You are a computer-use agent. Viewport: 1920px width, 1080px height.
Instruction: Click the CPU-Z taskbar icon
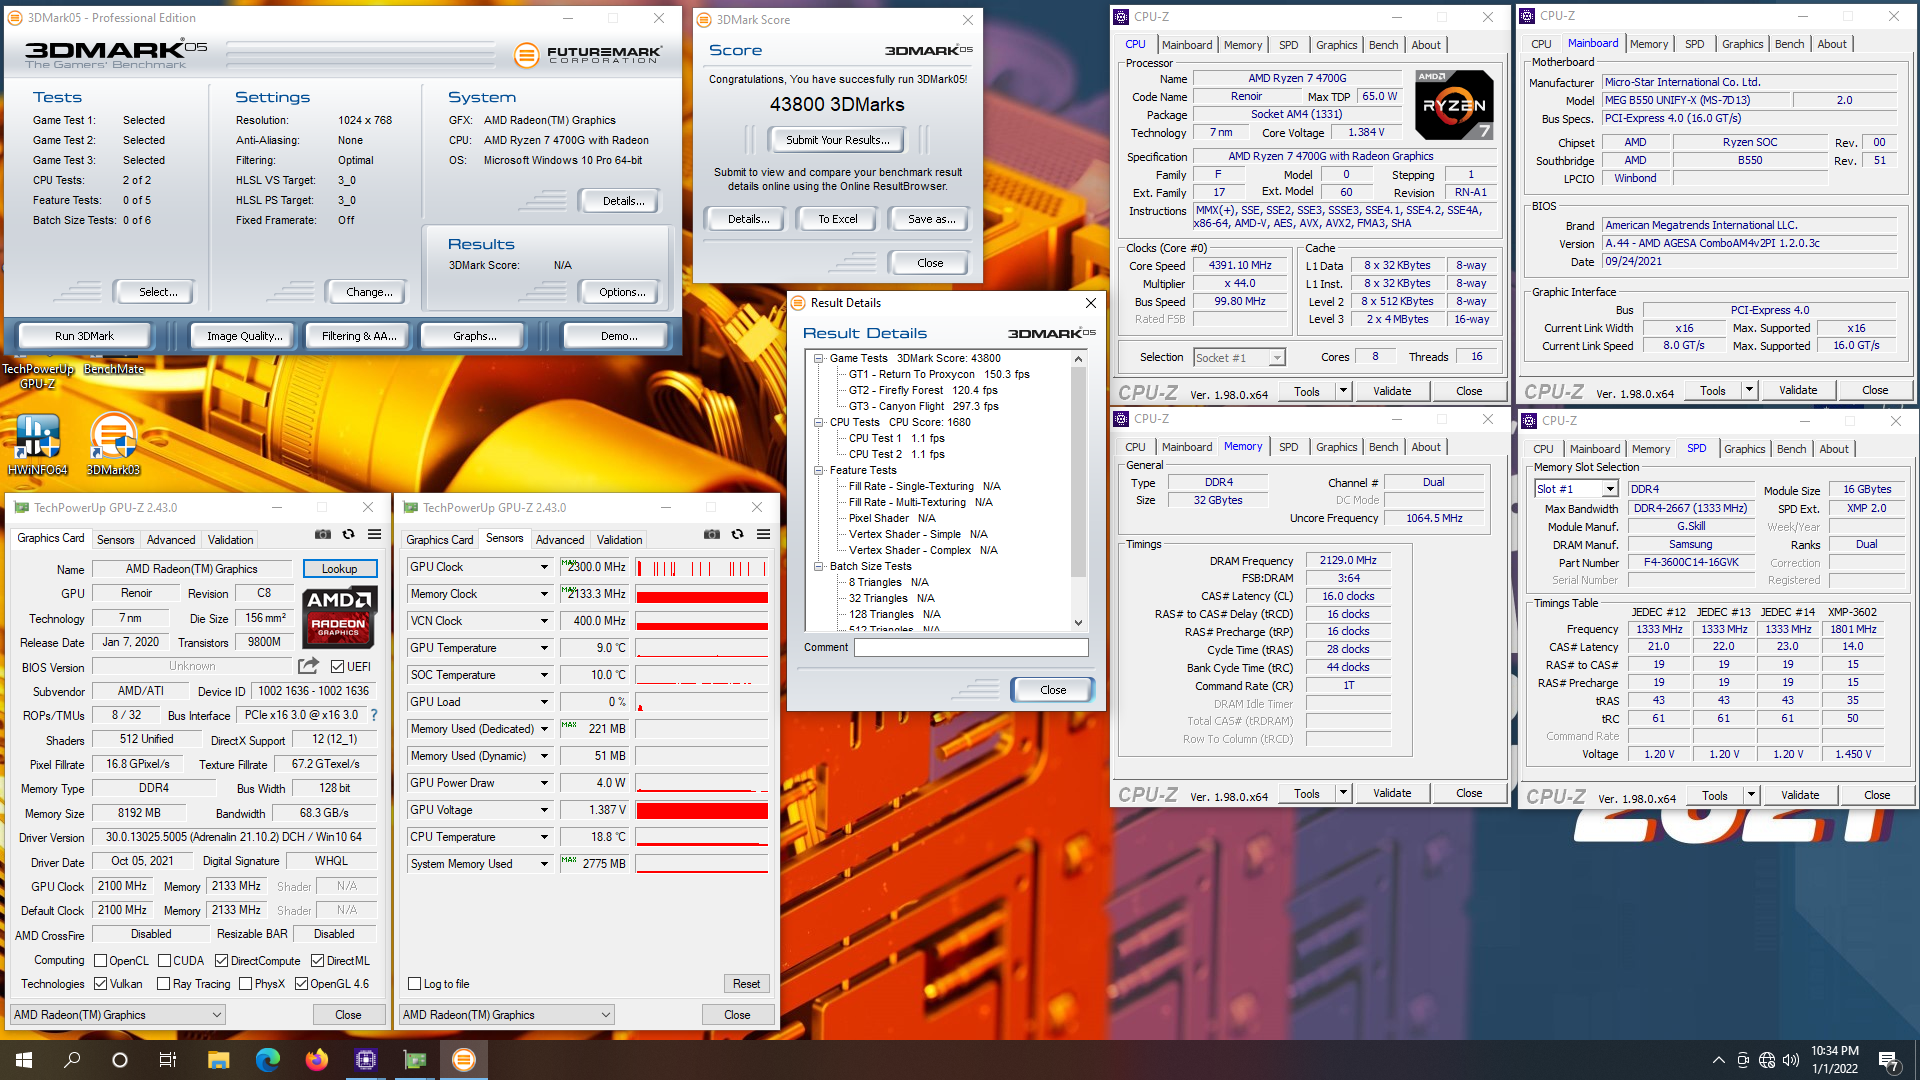point(366,1060)
